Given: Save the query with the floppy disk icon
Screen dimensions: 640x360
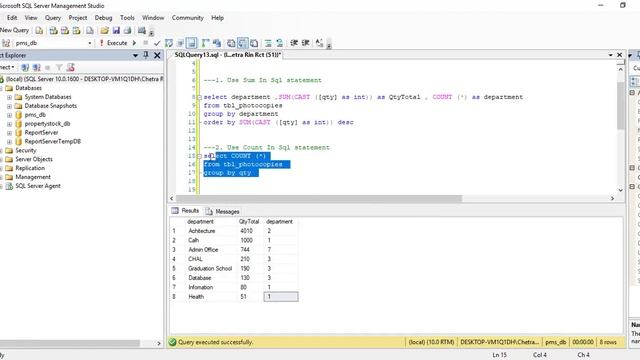Looking at the screenshot, I should (x=116, y=31).
